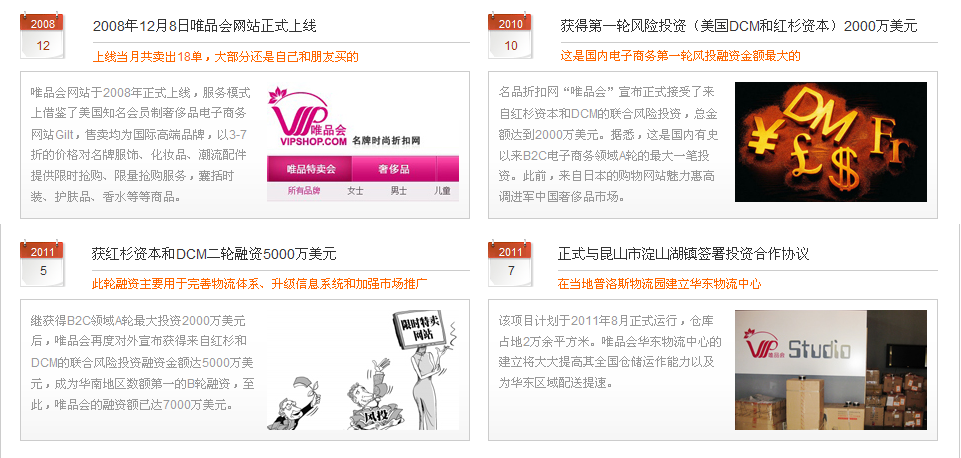Open the 限时特卖网站 cartoon illustration
The height and width of the screenshot is (458, 961).
(x=363, y=370)
